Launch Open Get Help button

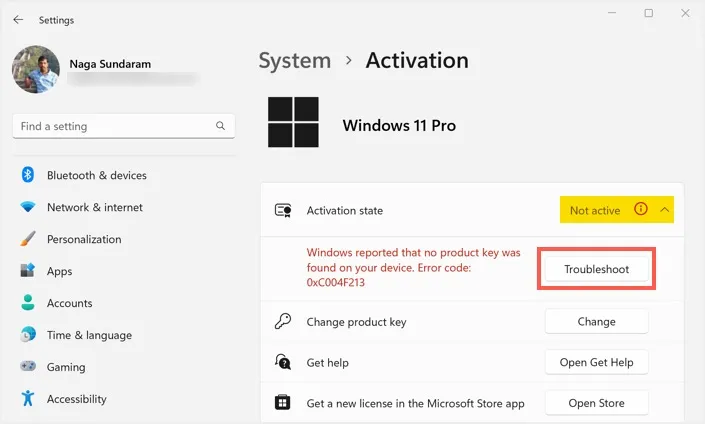tap(596, 362)
